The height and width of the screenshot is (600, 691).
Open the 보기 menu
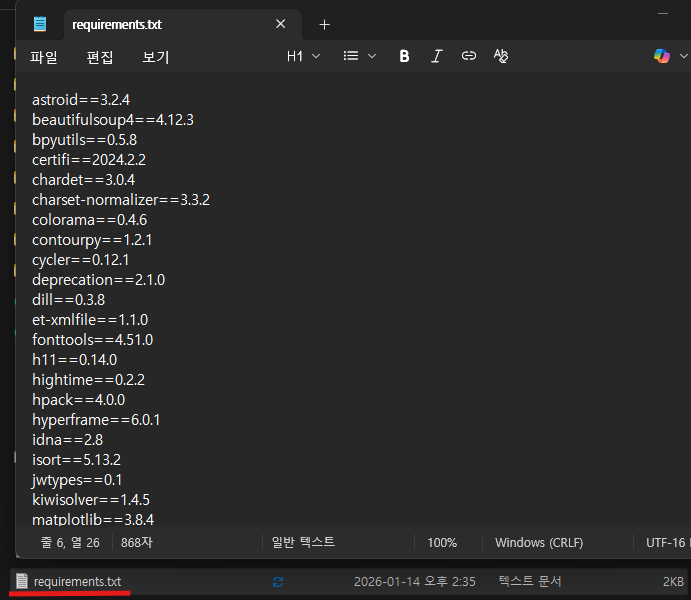[156, 57]
